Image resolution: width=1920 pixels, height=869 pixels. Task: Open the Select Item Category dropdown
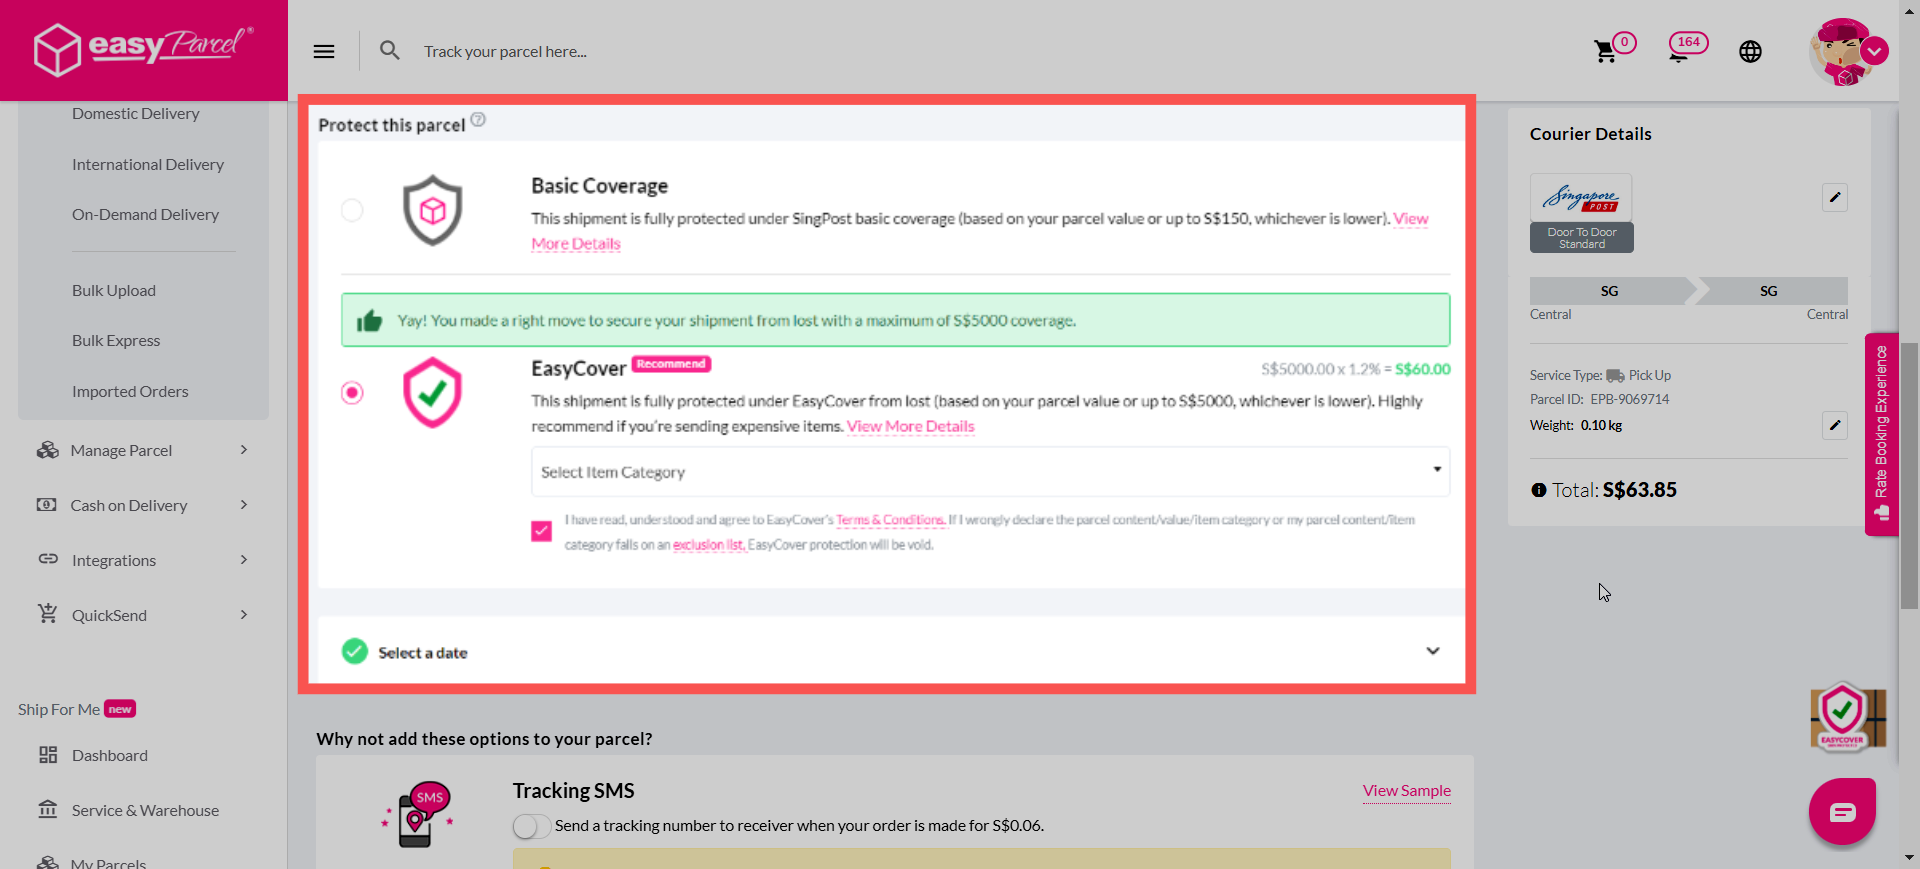click(990, 471)
